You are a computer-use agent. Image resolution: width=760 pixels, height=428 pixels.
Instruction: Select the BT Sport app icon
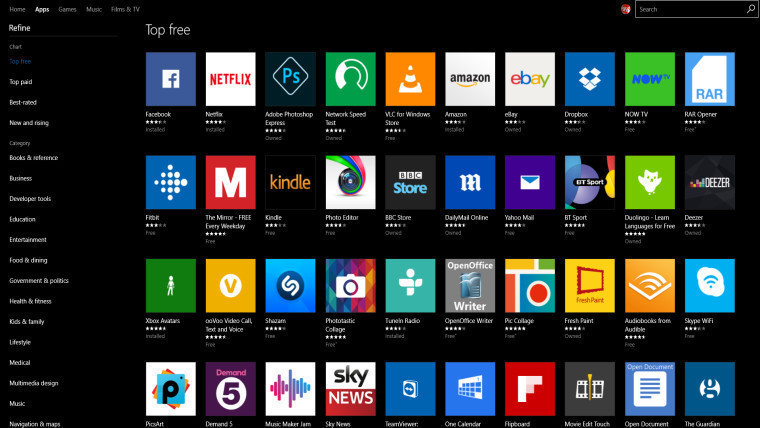click(590, 182)
